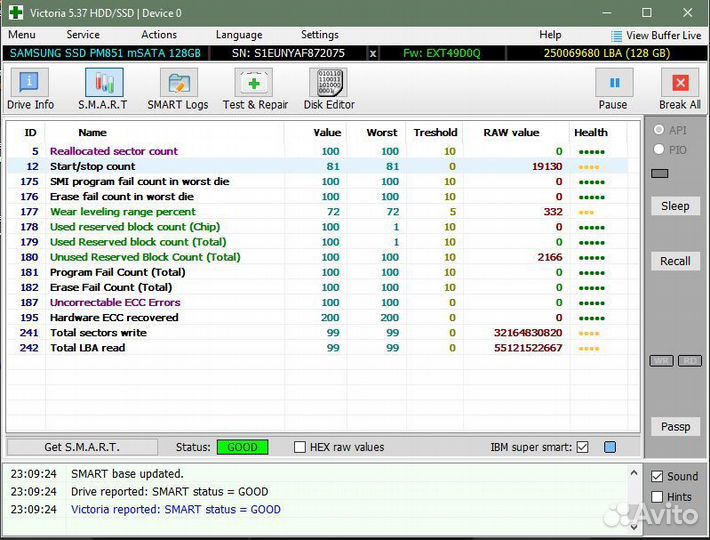Switch to Test & Repair
This screenshot has height=540, width=710.
[x=255, y=89]
